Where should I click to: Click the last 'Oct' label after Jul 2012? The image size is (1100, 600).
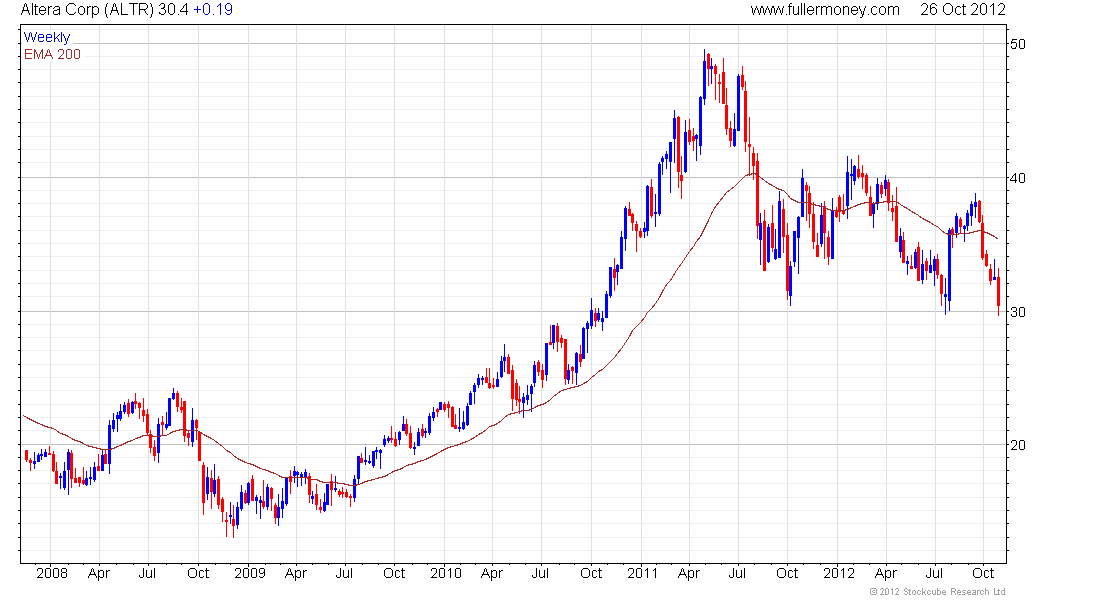pos(983,573)
